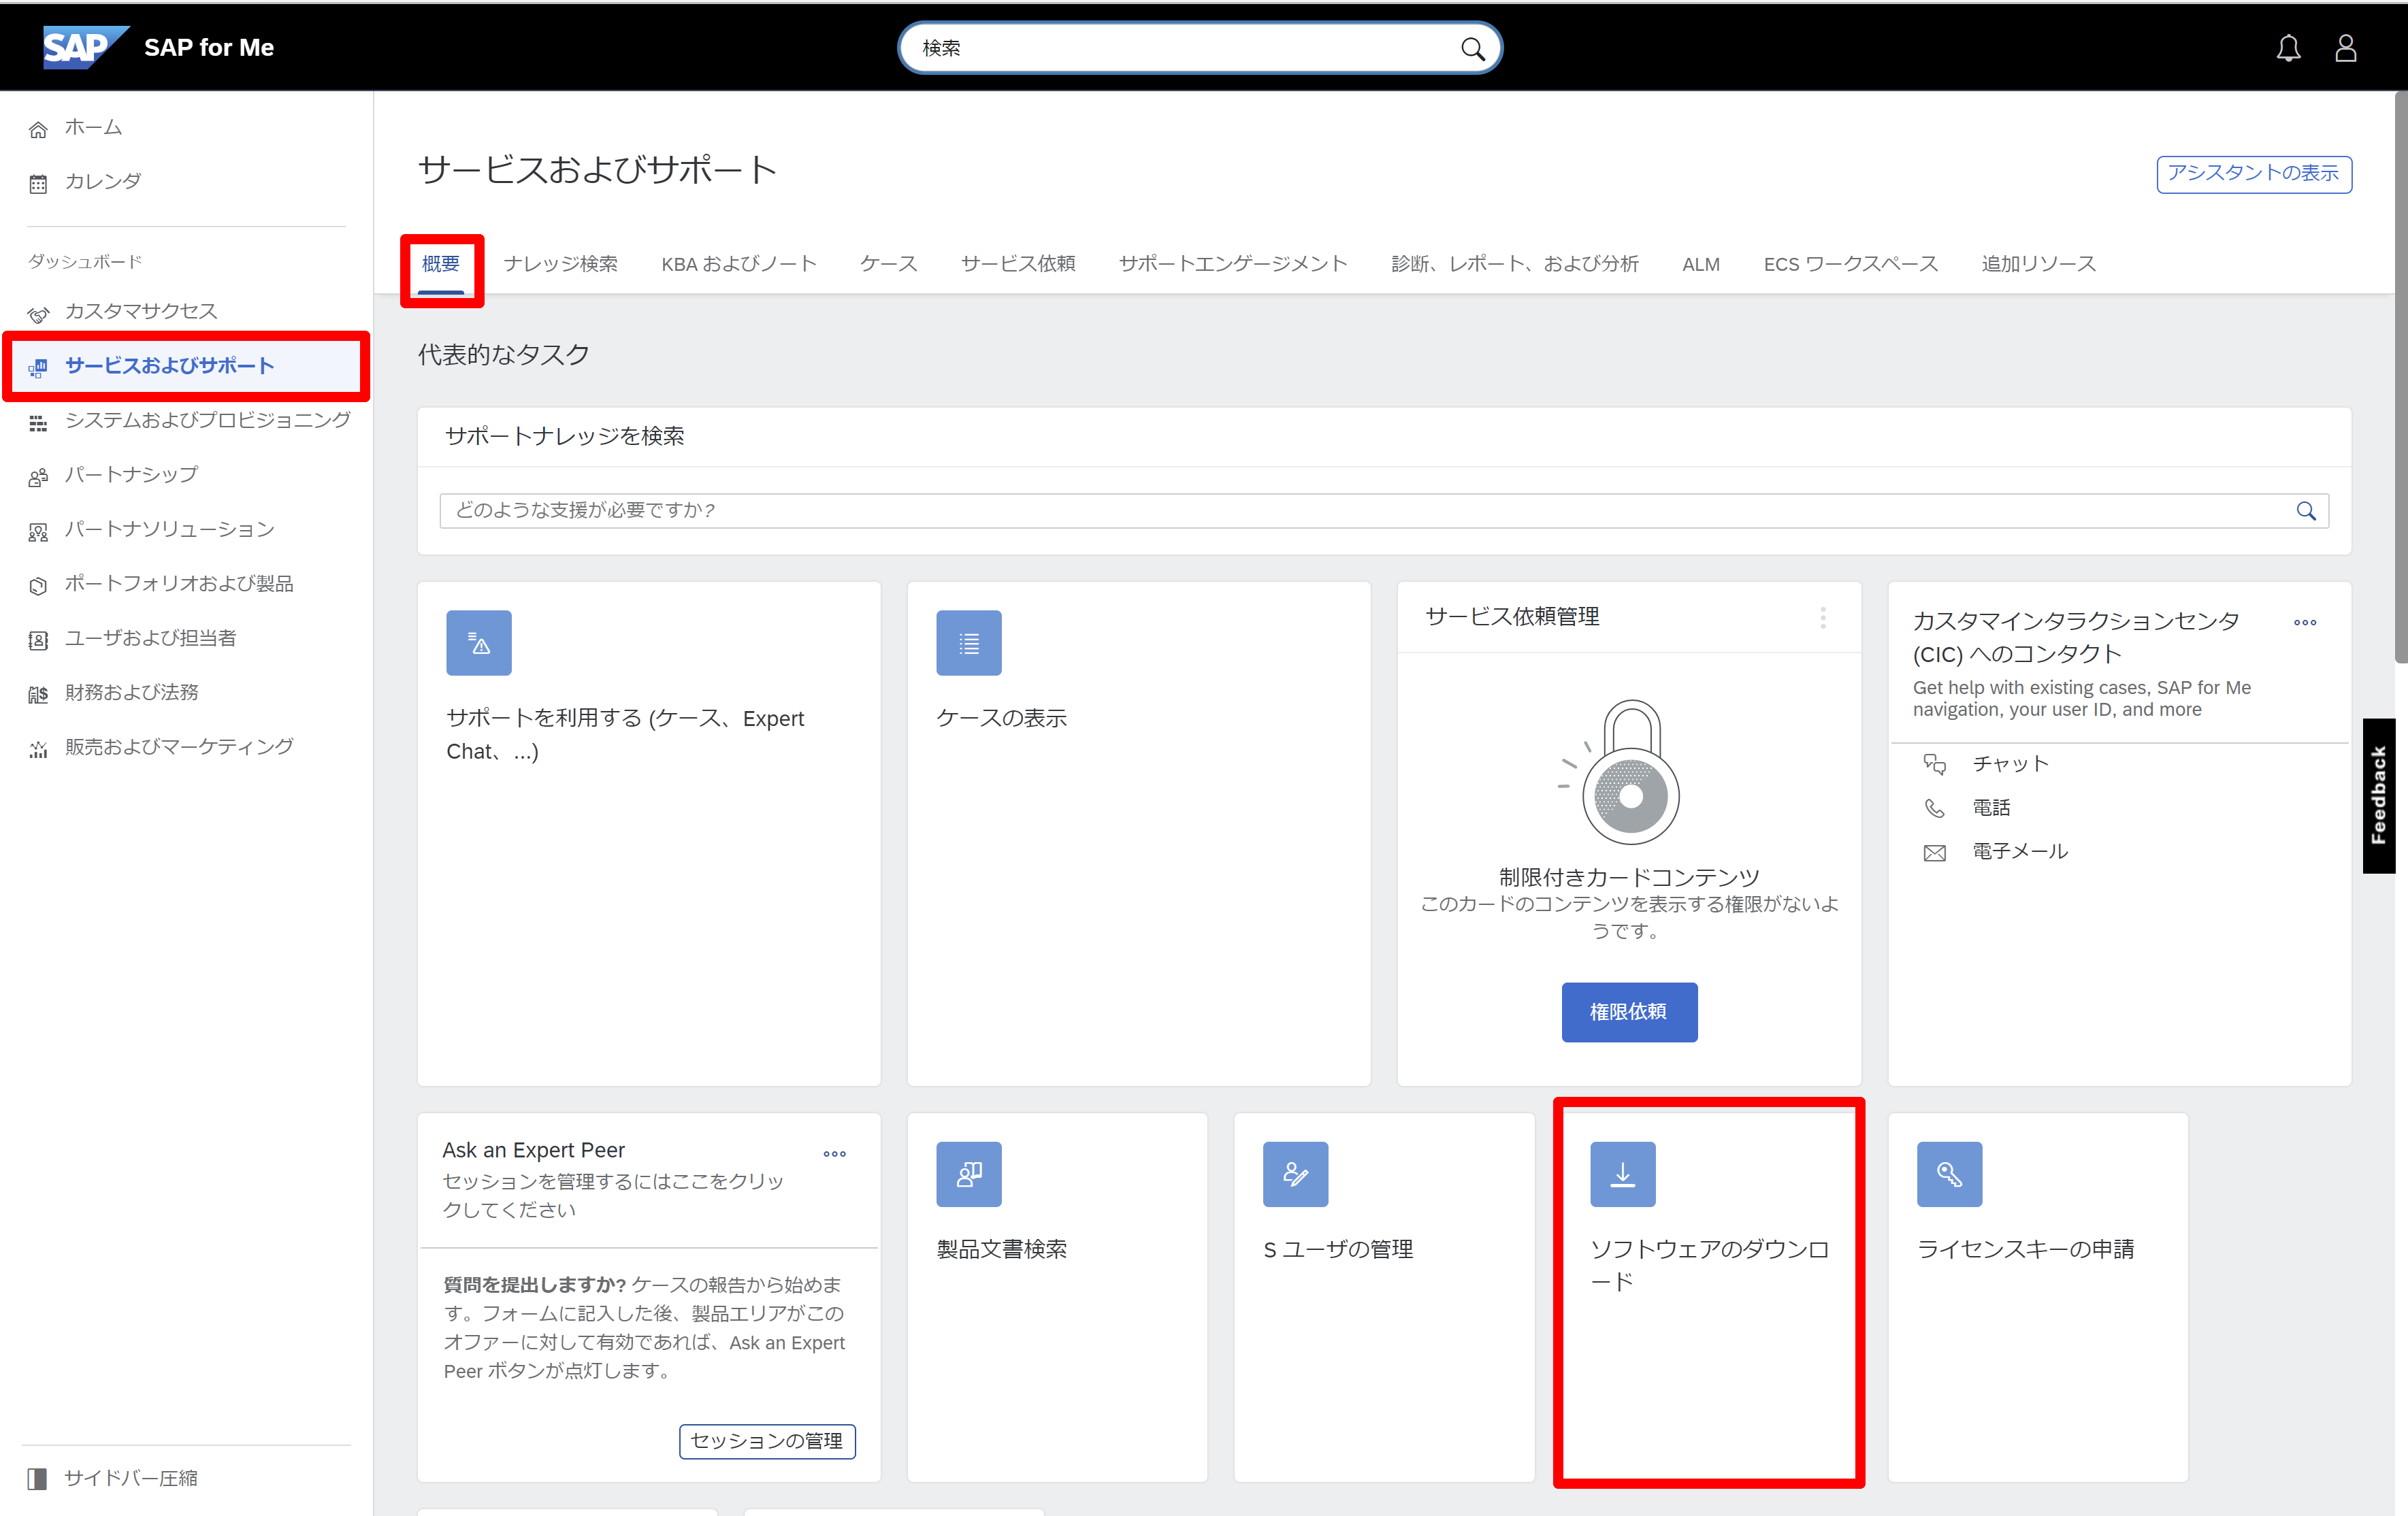Open the カレンダ calendar icon
This screenshot has height=1516, width=2408.
coord(38,182)
